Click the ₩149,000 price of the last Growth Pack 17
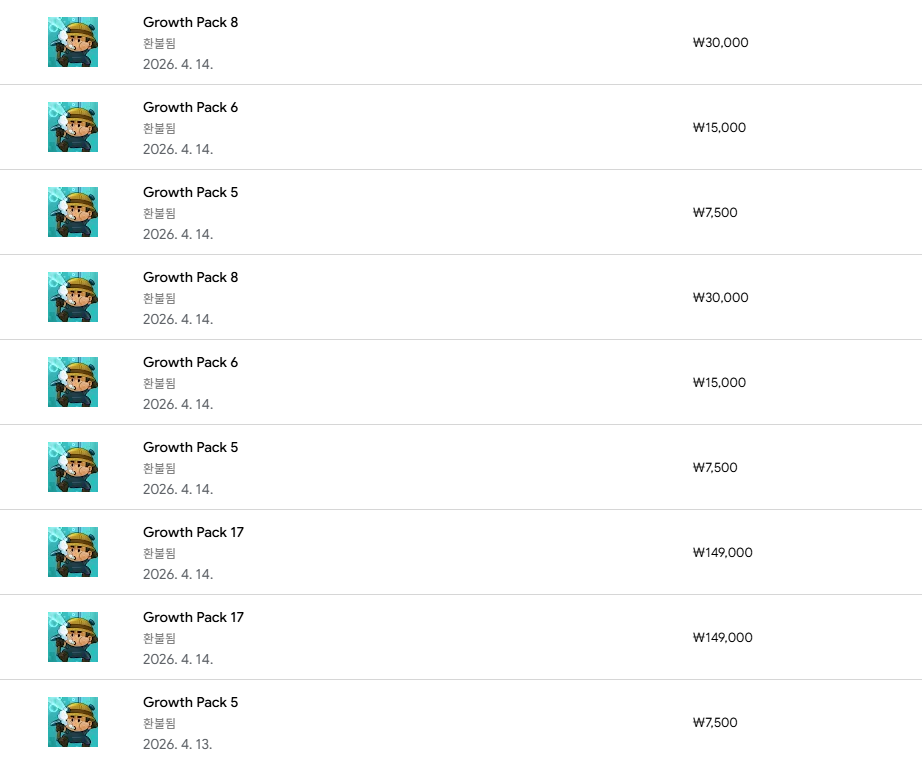 [723, 637]
